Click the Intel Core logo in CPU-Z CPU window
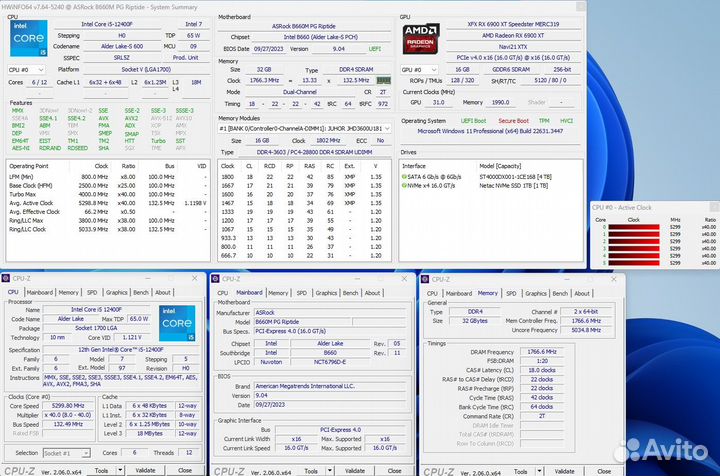 pyautogui.click(x=177, y=324)
